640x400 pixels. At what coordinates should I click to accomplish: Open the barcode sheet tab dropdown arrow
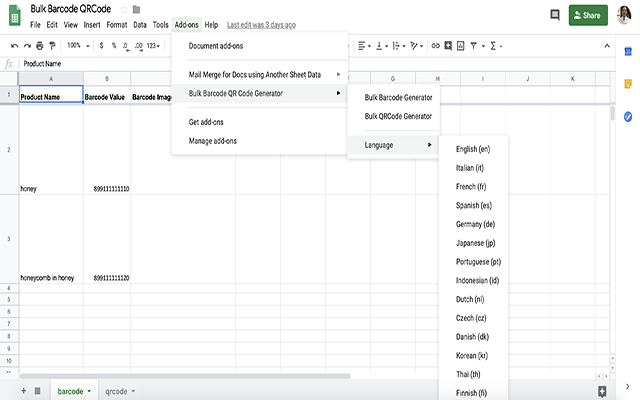(89, 391)
